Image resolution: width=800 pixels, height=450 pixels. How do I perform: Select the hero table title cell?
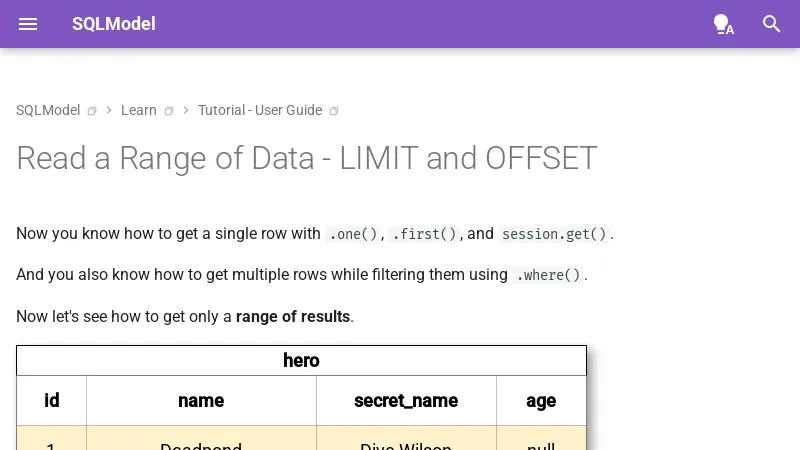[x=301, y=361]
